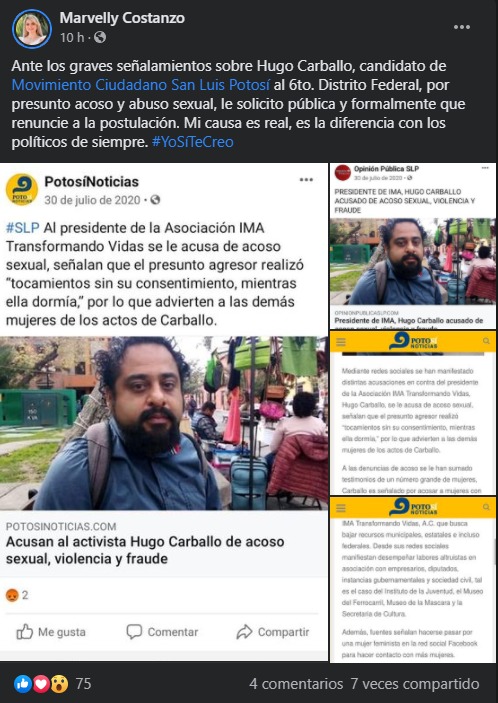
Task: Open the Opinión Pública SLP screenshot thumbnail
Action: (x=413, y=246)
